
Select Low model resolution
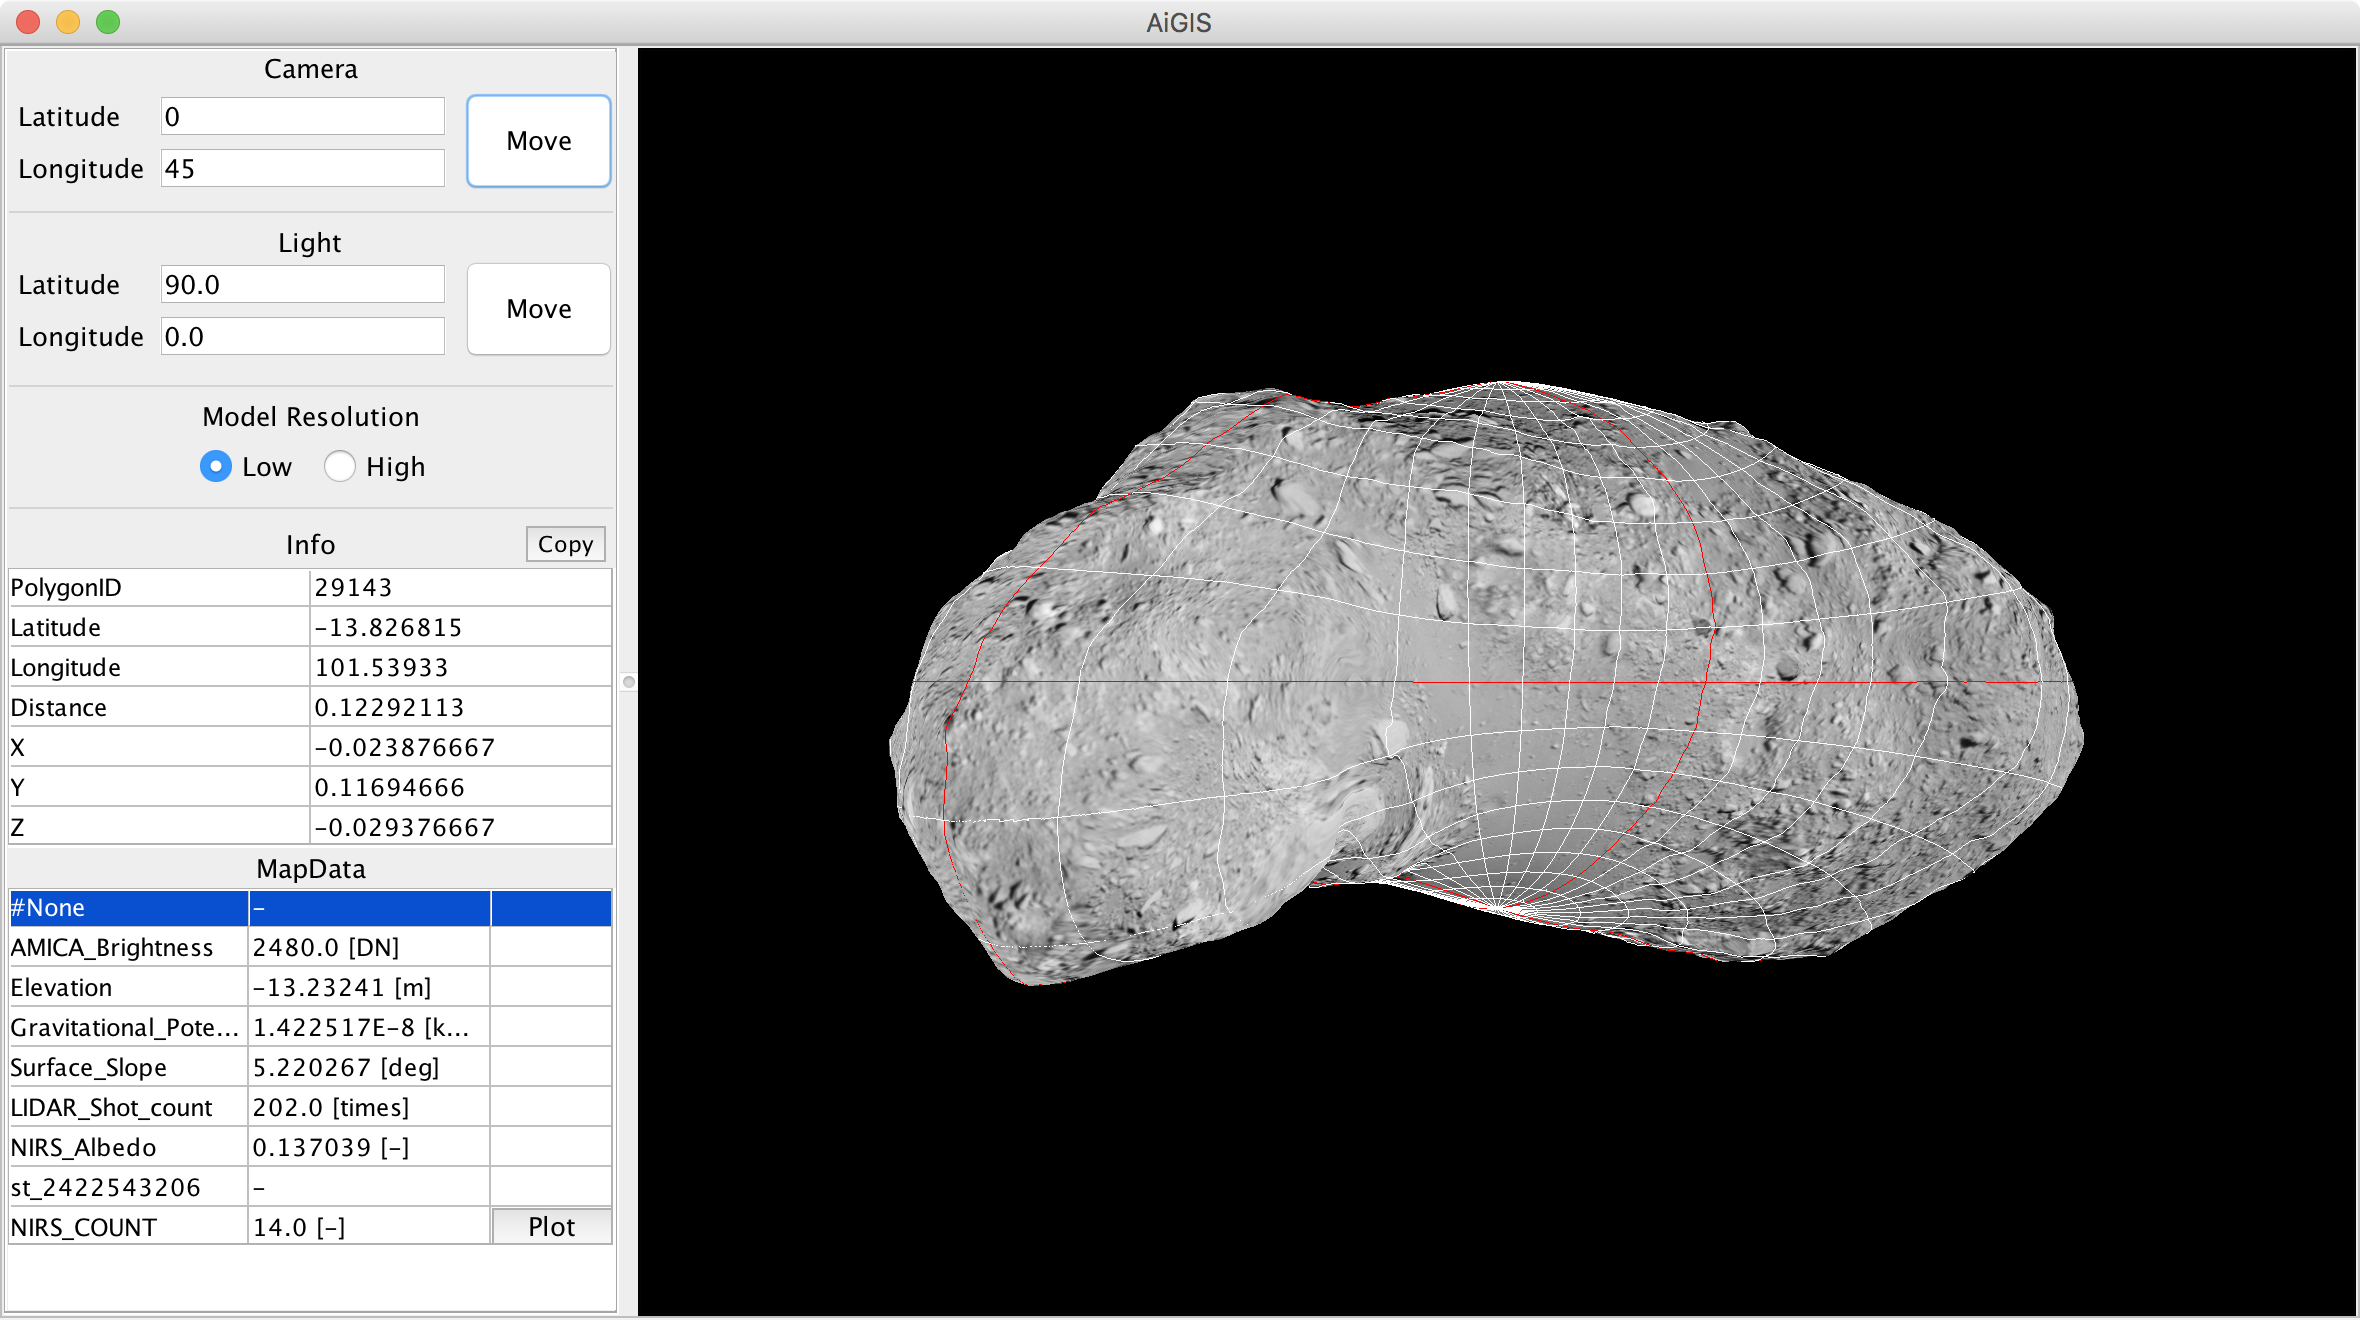click(216, 467)
